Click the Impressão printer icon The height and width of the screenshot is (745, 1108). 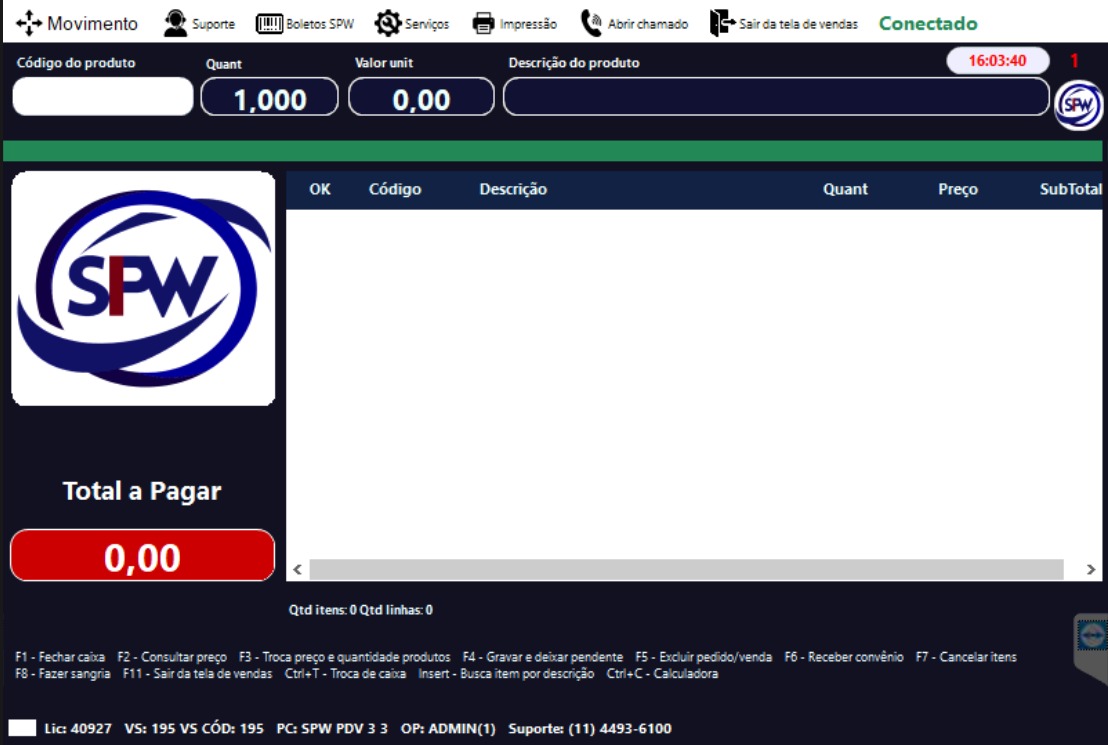(x=483, y=23)
